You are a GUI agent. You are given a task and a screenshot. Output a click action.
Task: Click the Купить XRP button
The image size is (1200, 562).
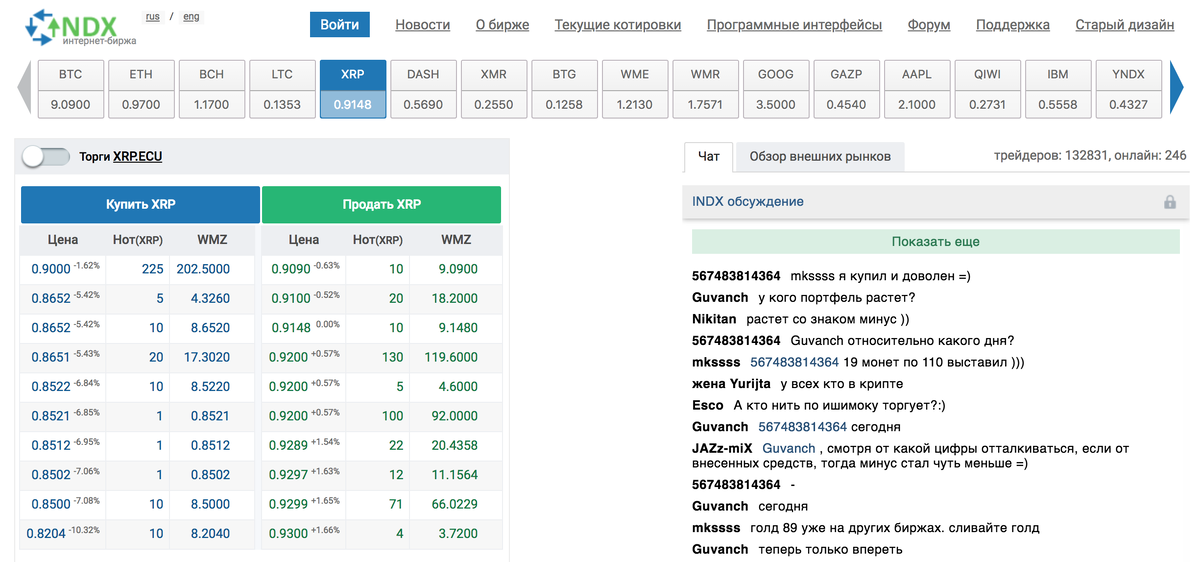140,204
